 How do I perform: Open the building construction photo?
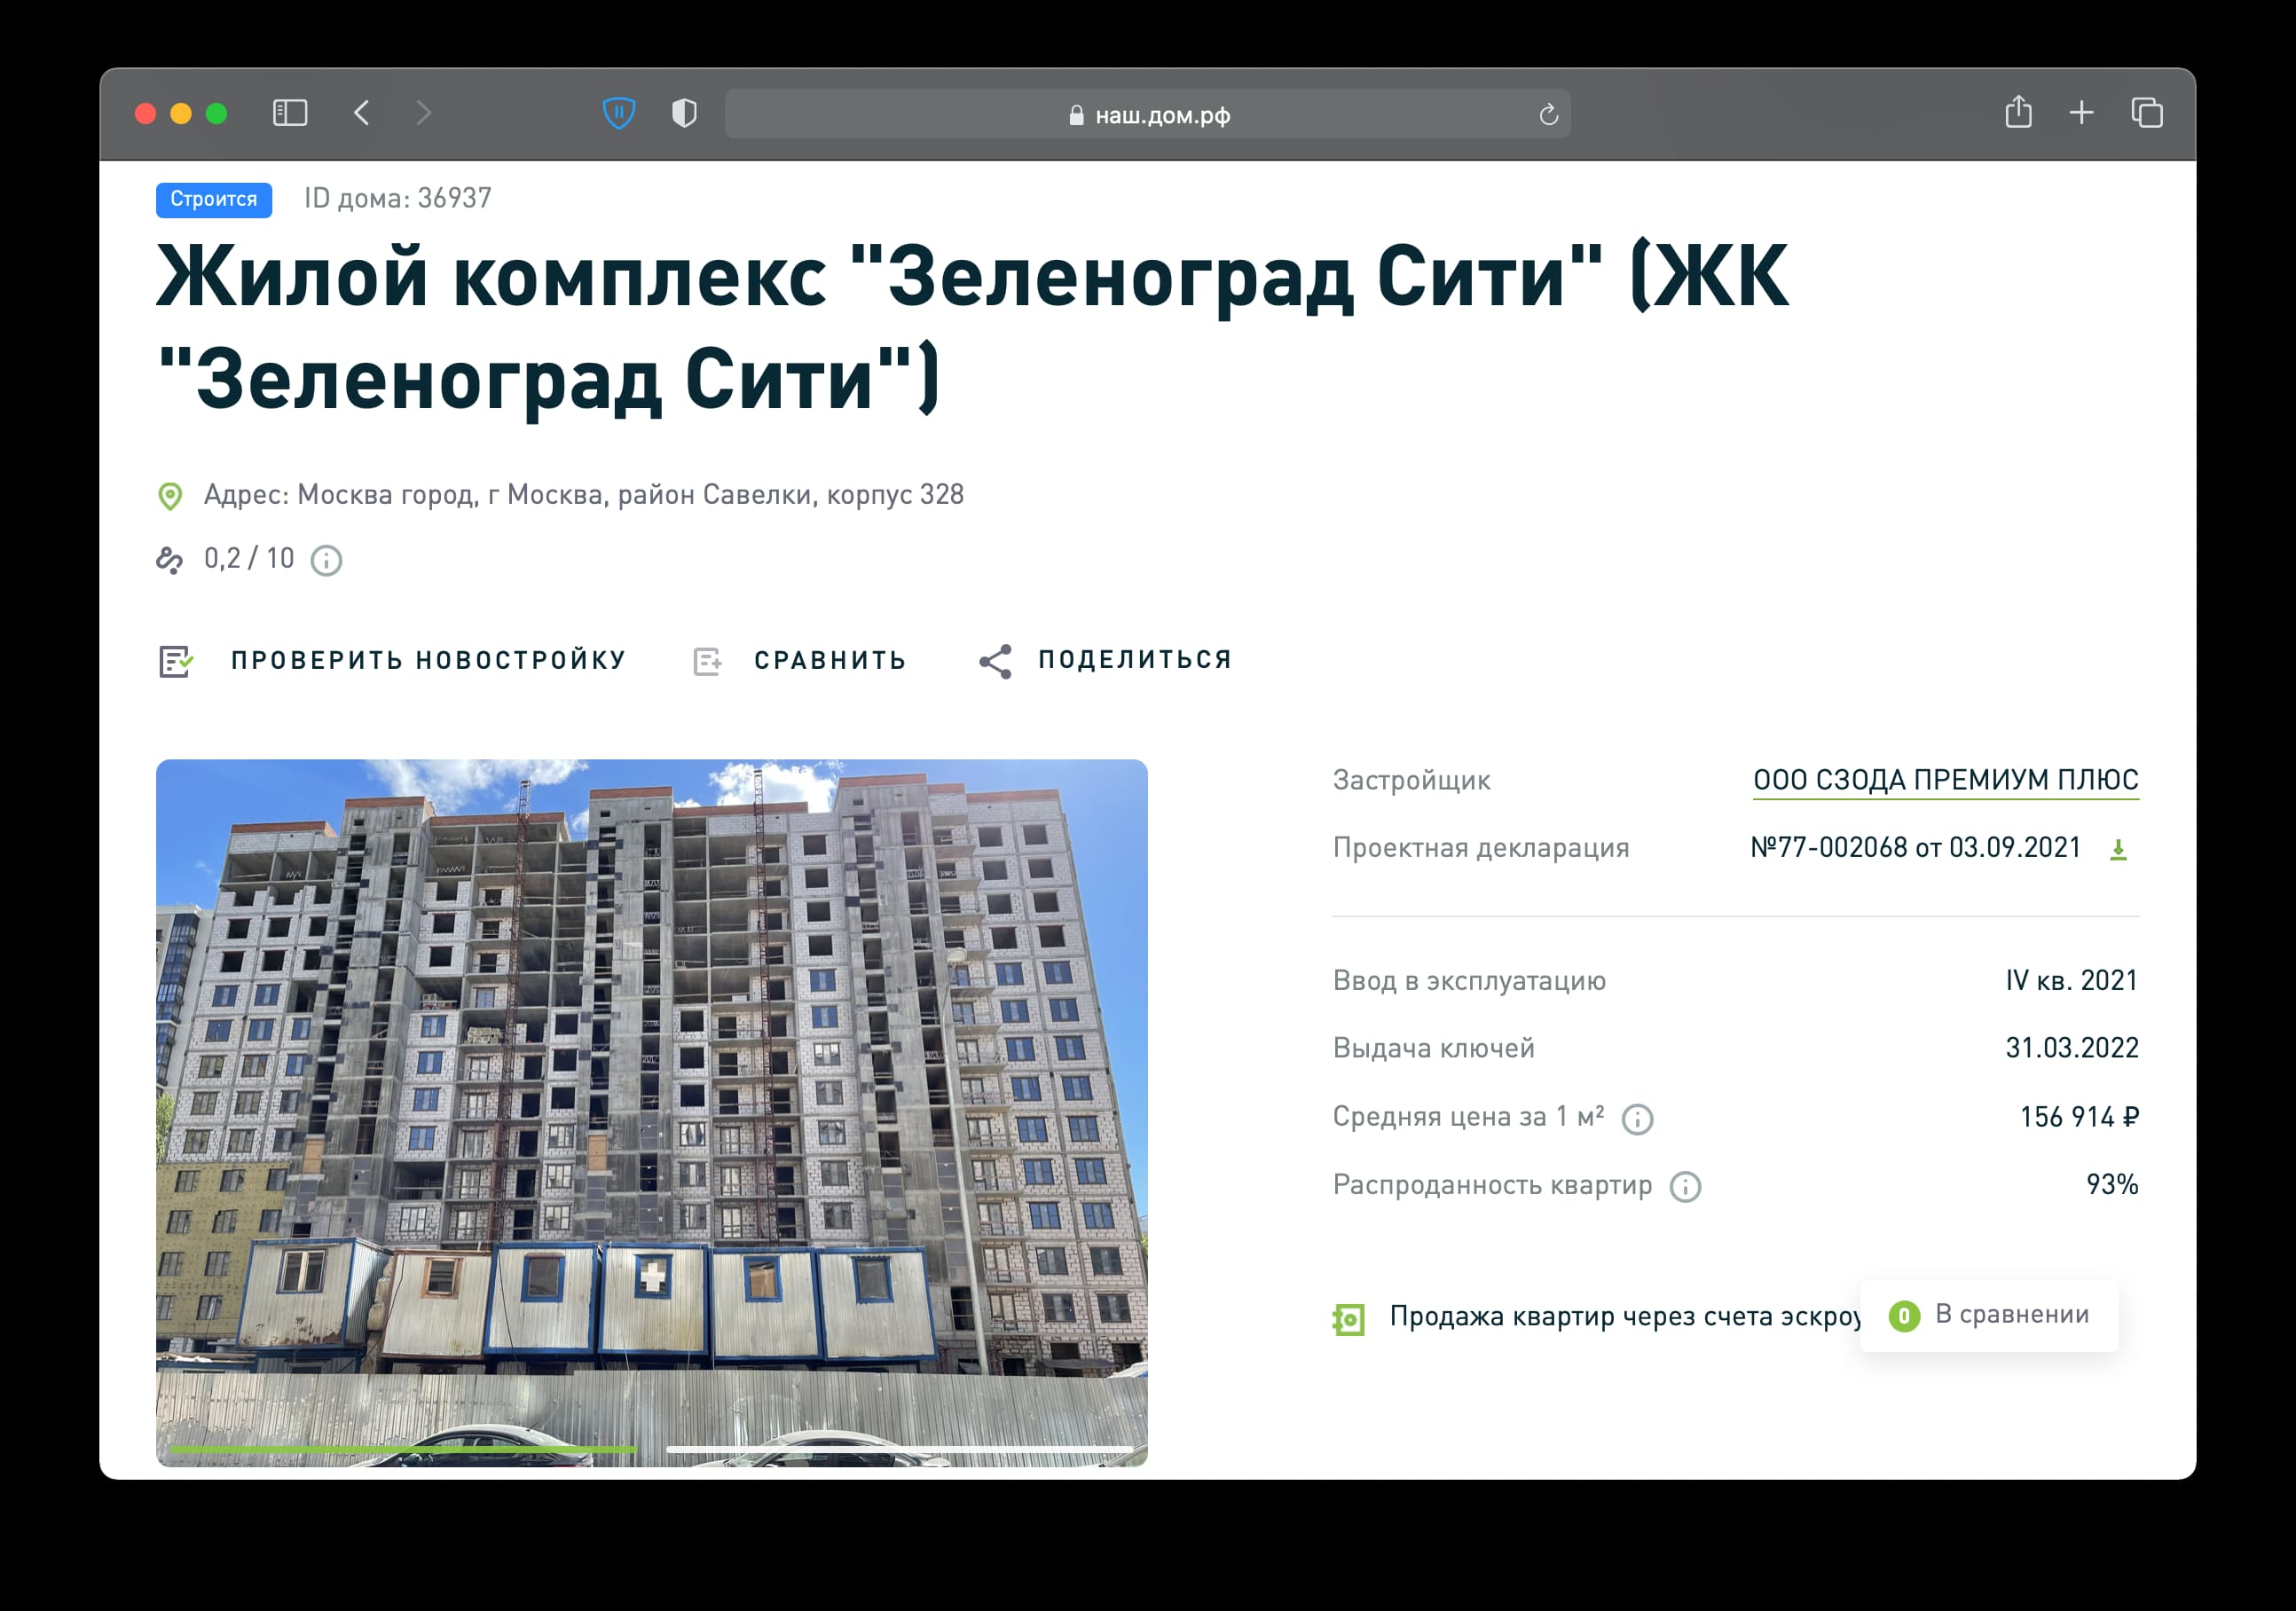(652, 1112)
